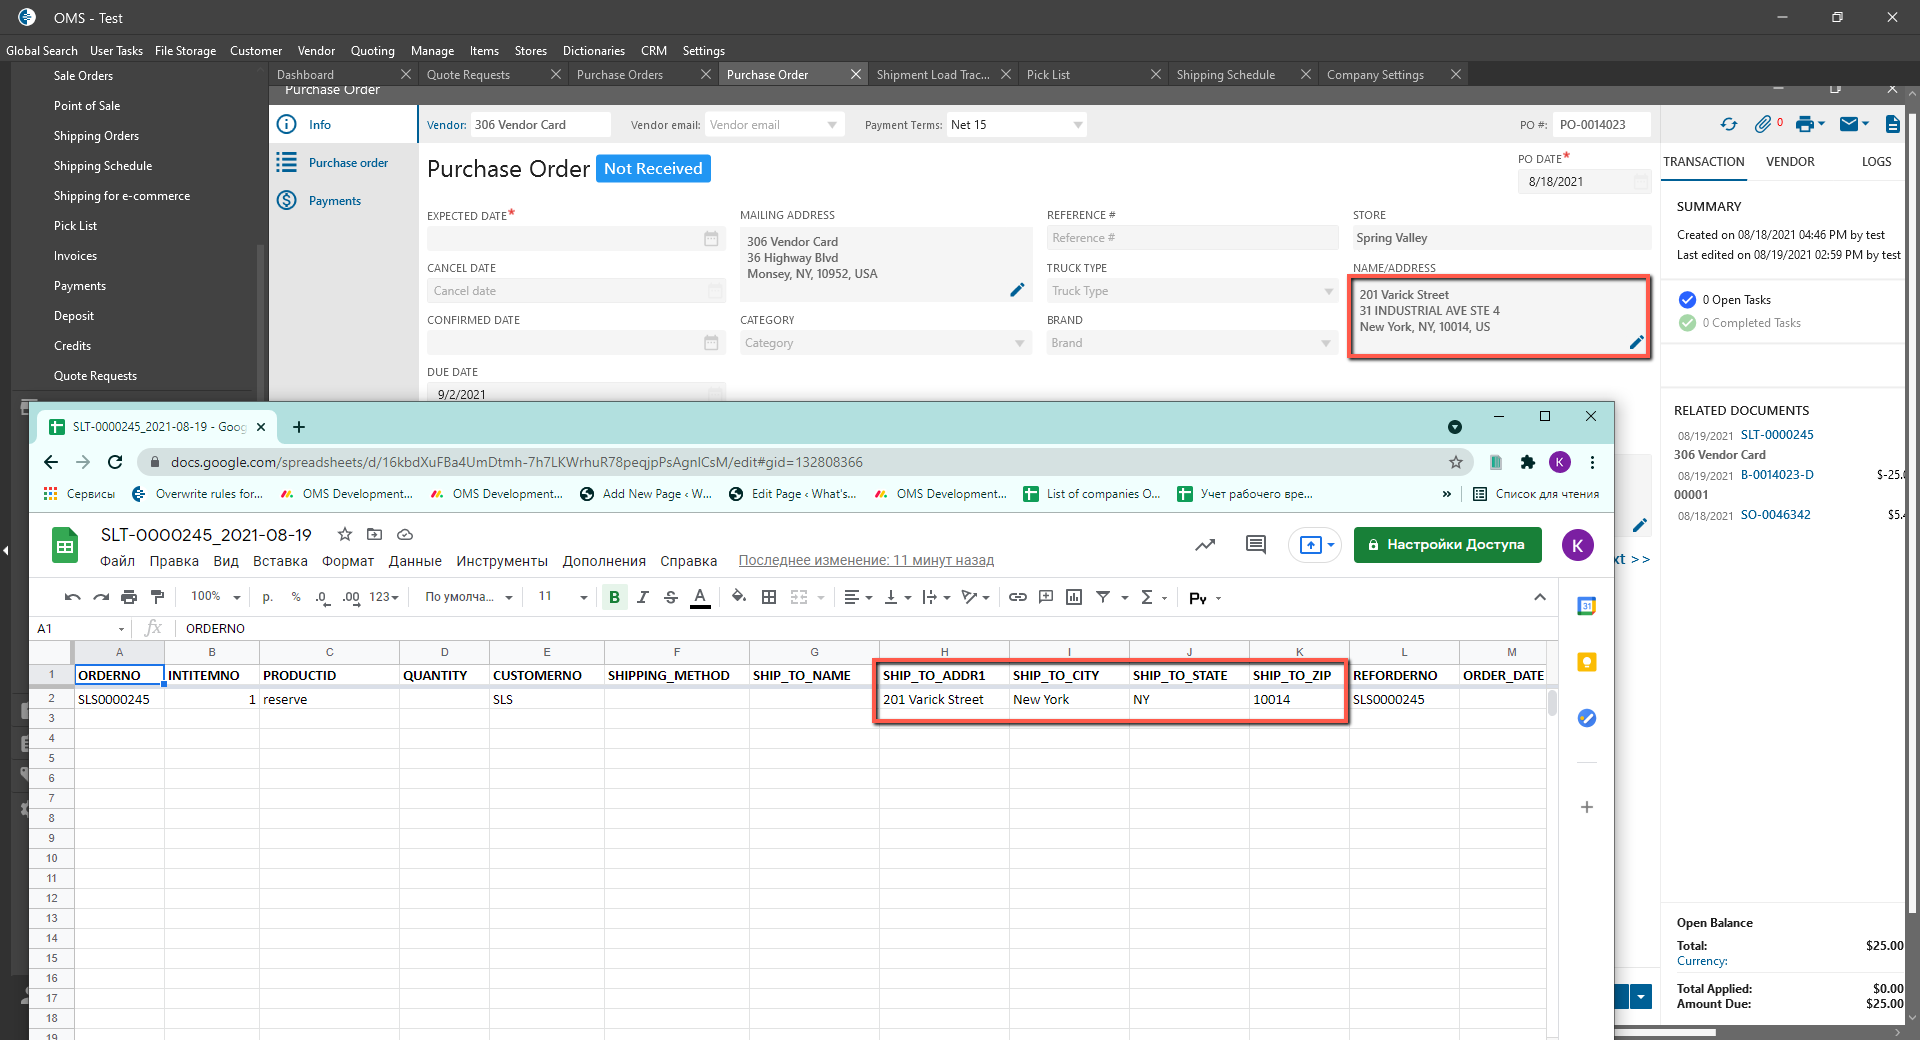Click the printer icon in OMS toolbar
This screenshot has height=1040, width=1920.
click(x=1804, y=124)
